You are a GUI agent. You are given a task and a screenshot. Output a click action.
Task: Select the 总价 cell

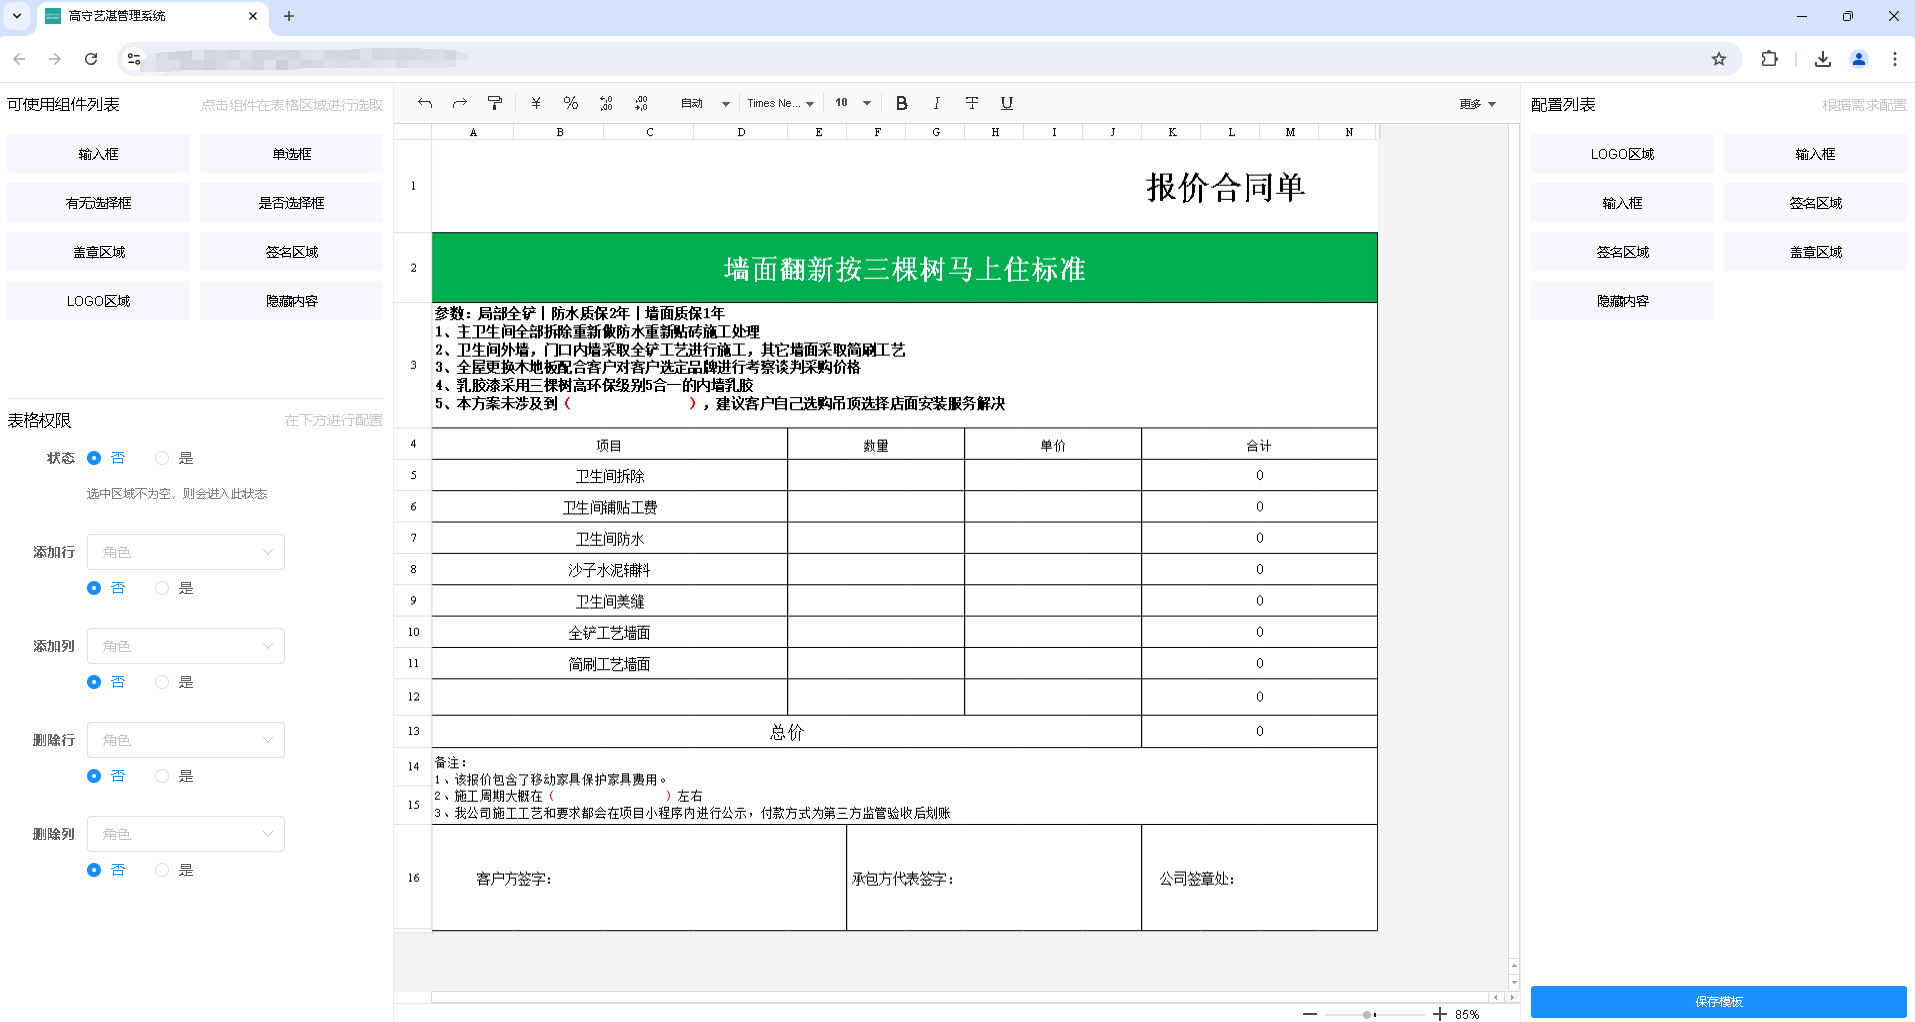[786, 732]
